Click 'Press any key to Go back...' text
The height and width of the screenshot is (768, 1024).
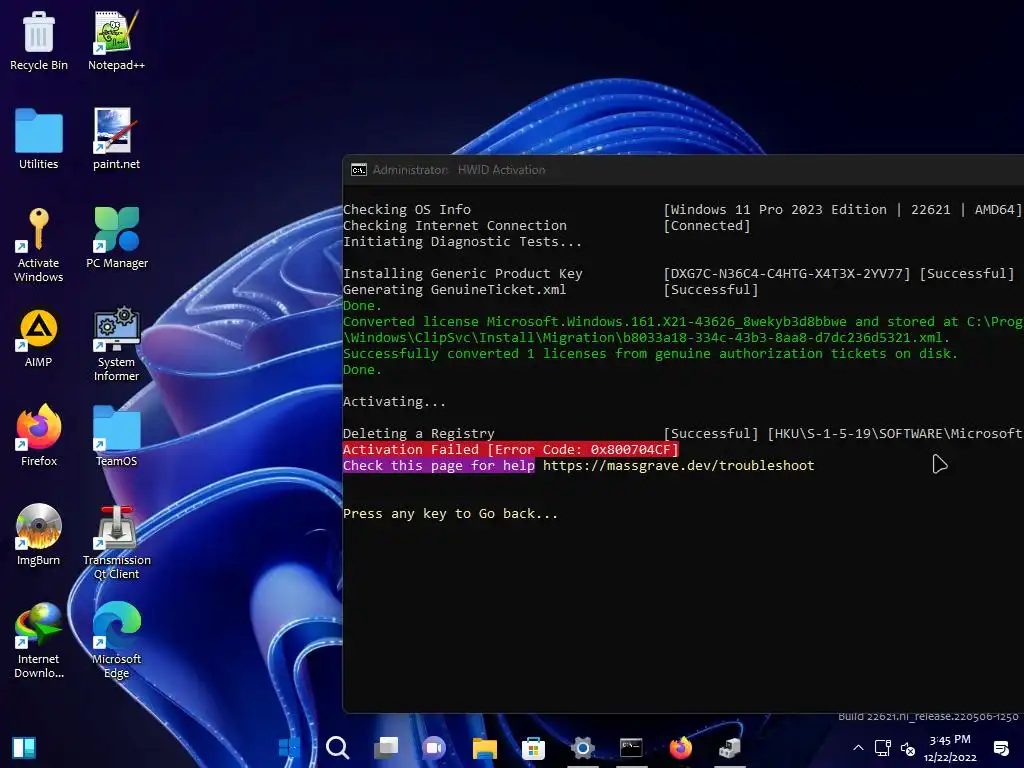[451, 514]
